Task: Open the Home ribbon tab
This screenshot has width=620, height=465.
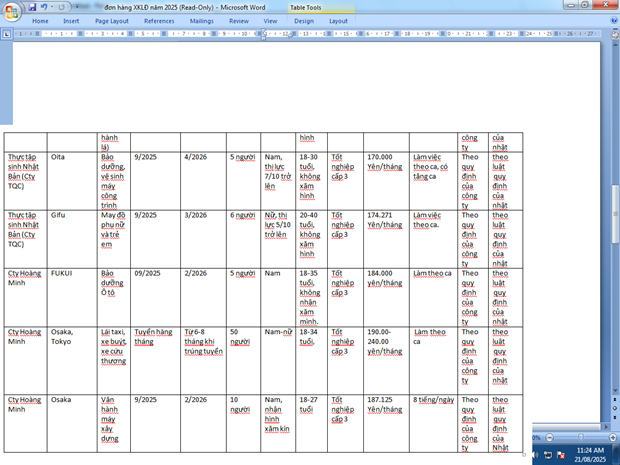Action: click(40, 21)
